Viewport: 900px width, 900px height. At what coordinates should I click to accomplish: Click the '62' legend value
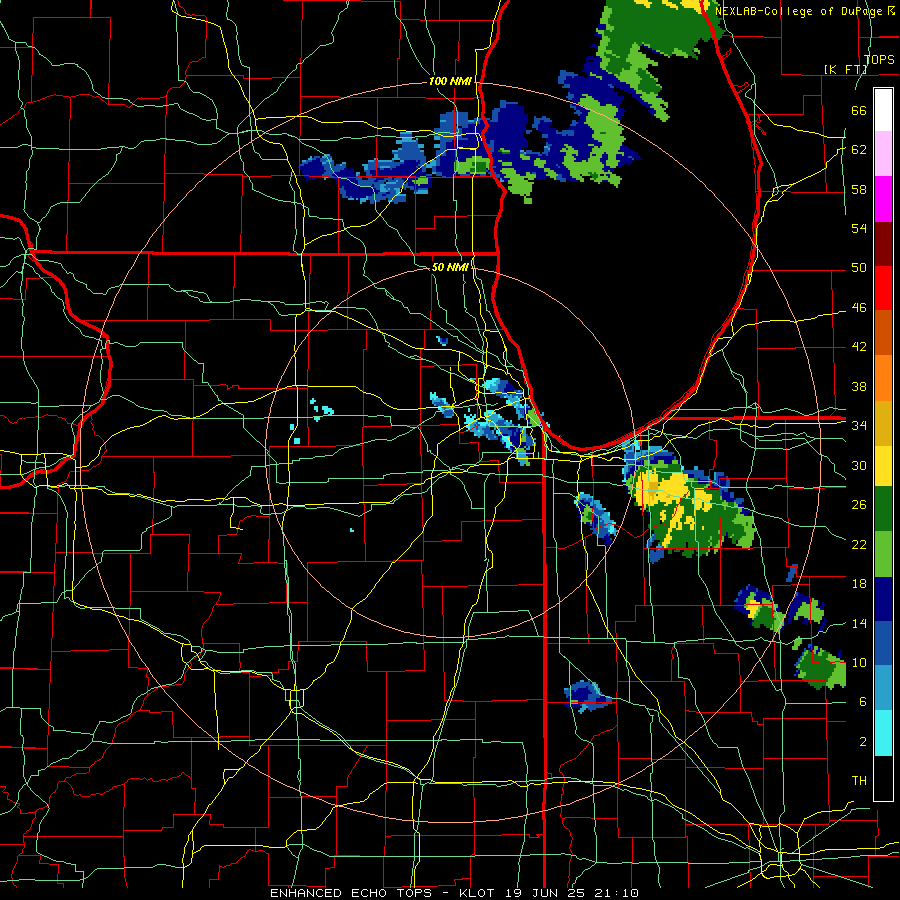pos(859,150)
